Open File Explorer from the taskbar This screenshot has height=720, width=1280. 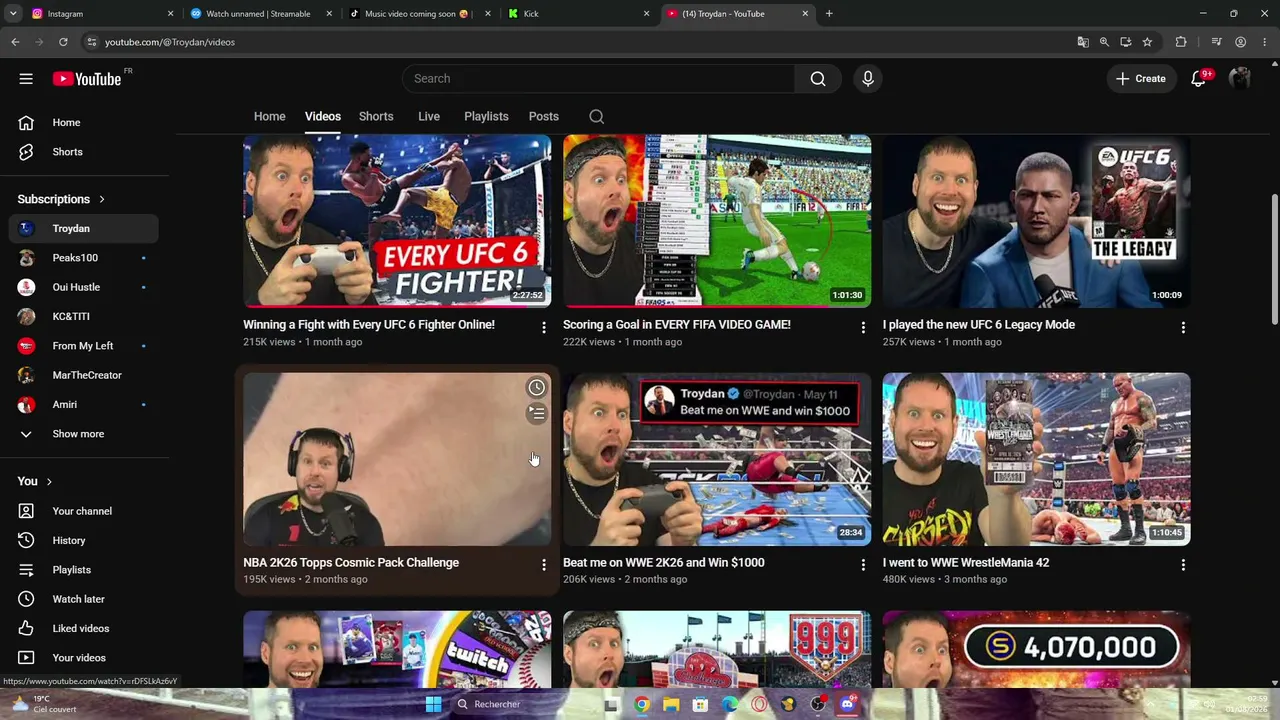(x=671, y=704)
